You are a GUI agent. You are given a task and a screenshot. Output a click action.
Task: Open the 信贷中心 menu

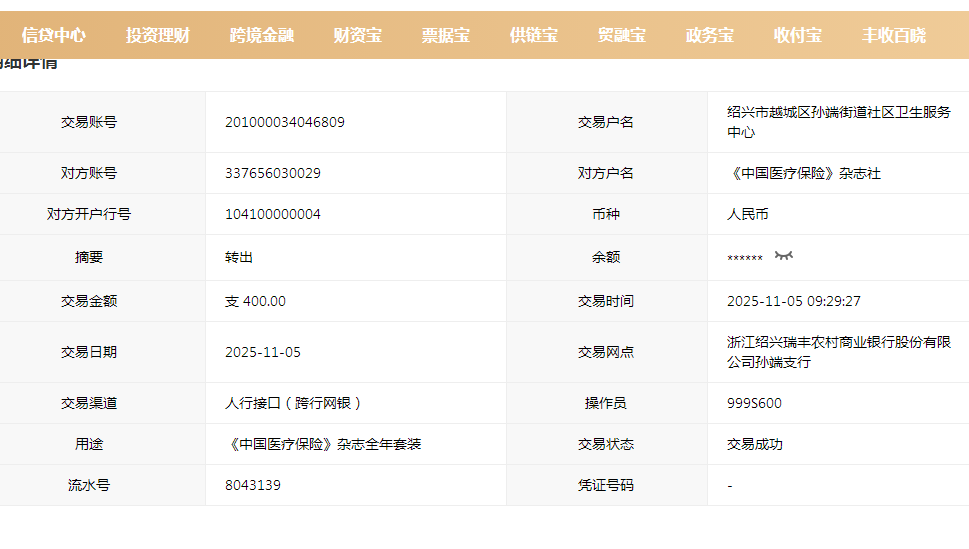[54, 35]
